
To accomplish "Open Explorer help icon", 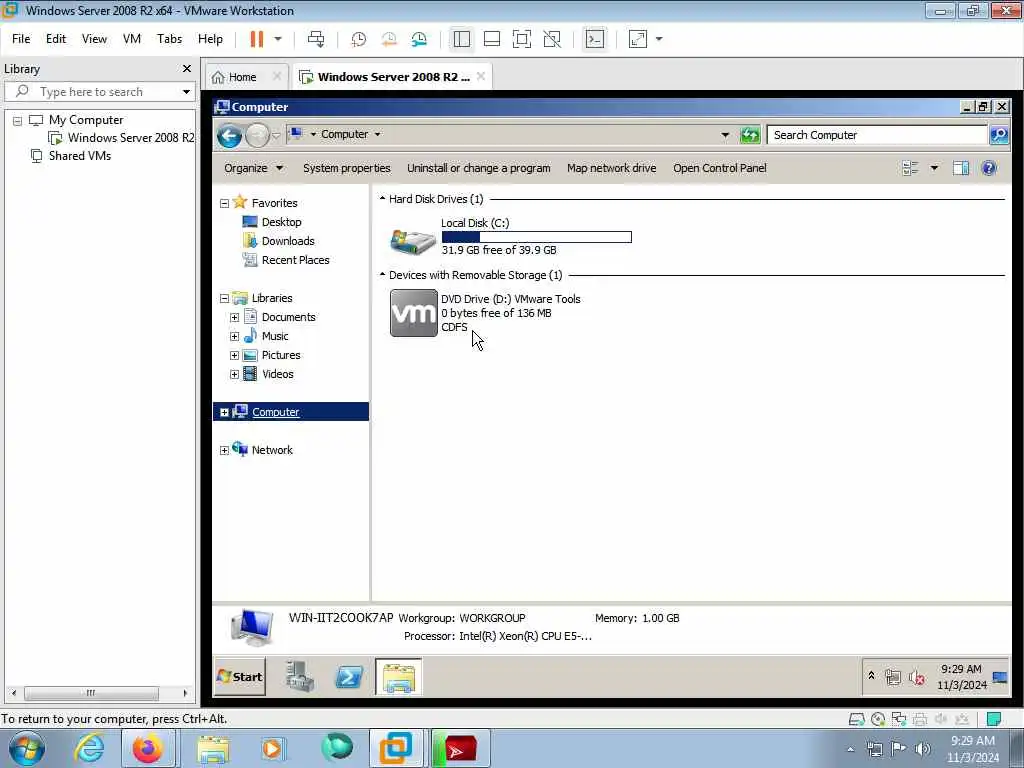I will tap(989, 168).
